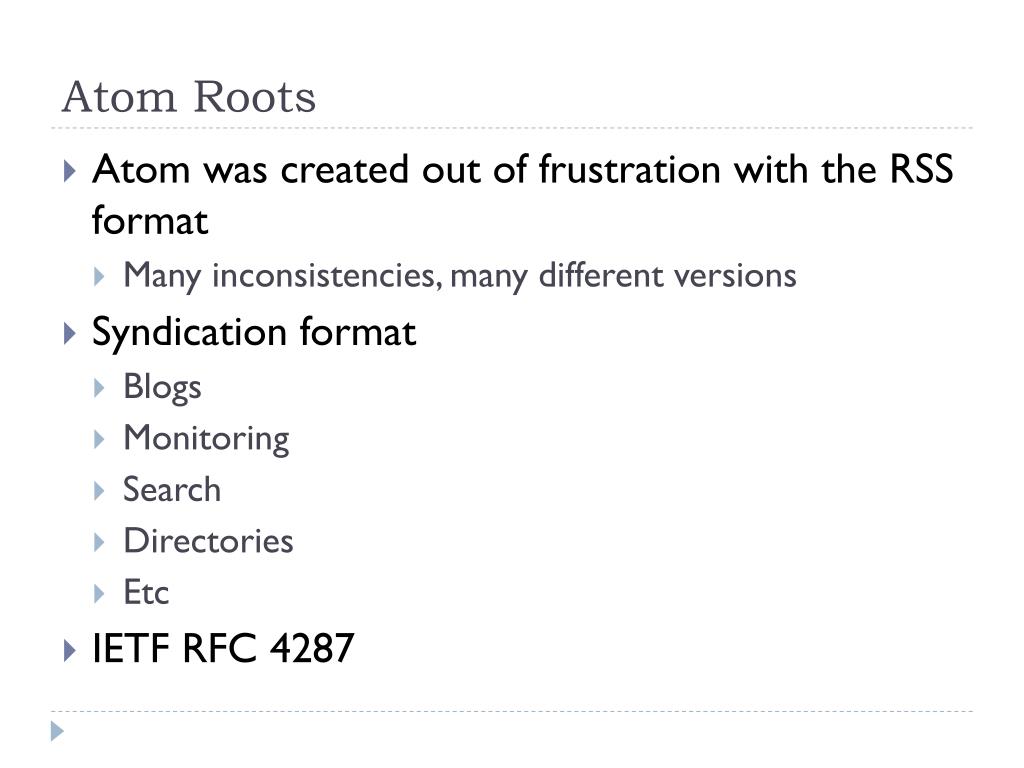Click the text Syndication format
The image size is (1024, 768).
pyautogui.click(x=254, y=333)
